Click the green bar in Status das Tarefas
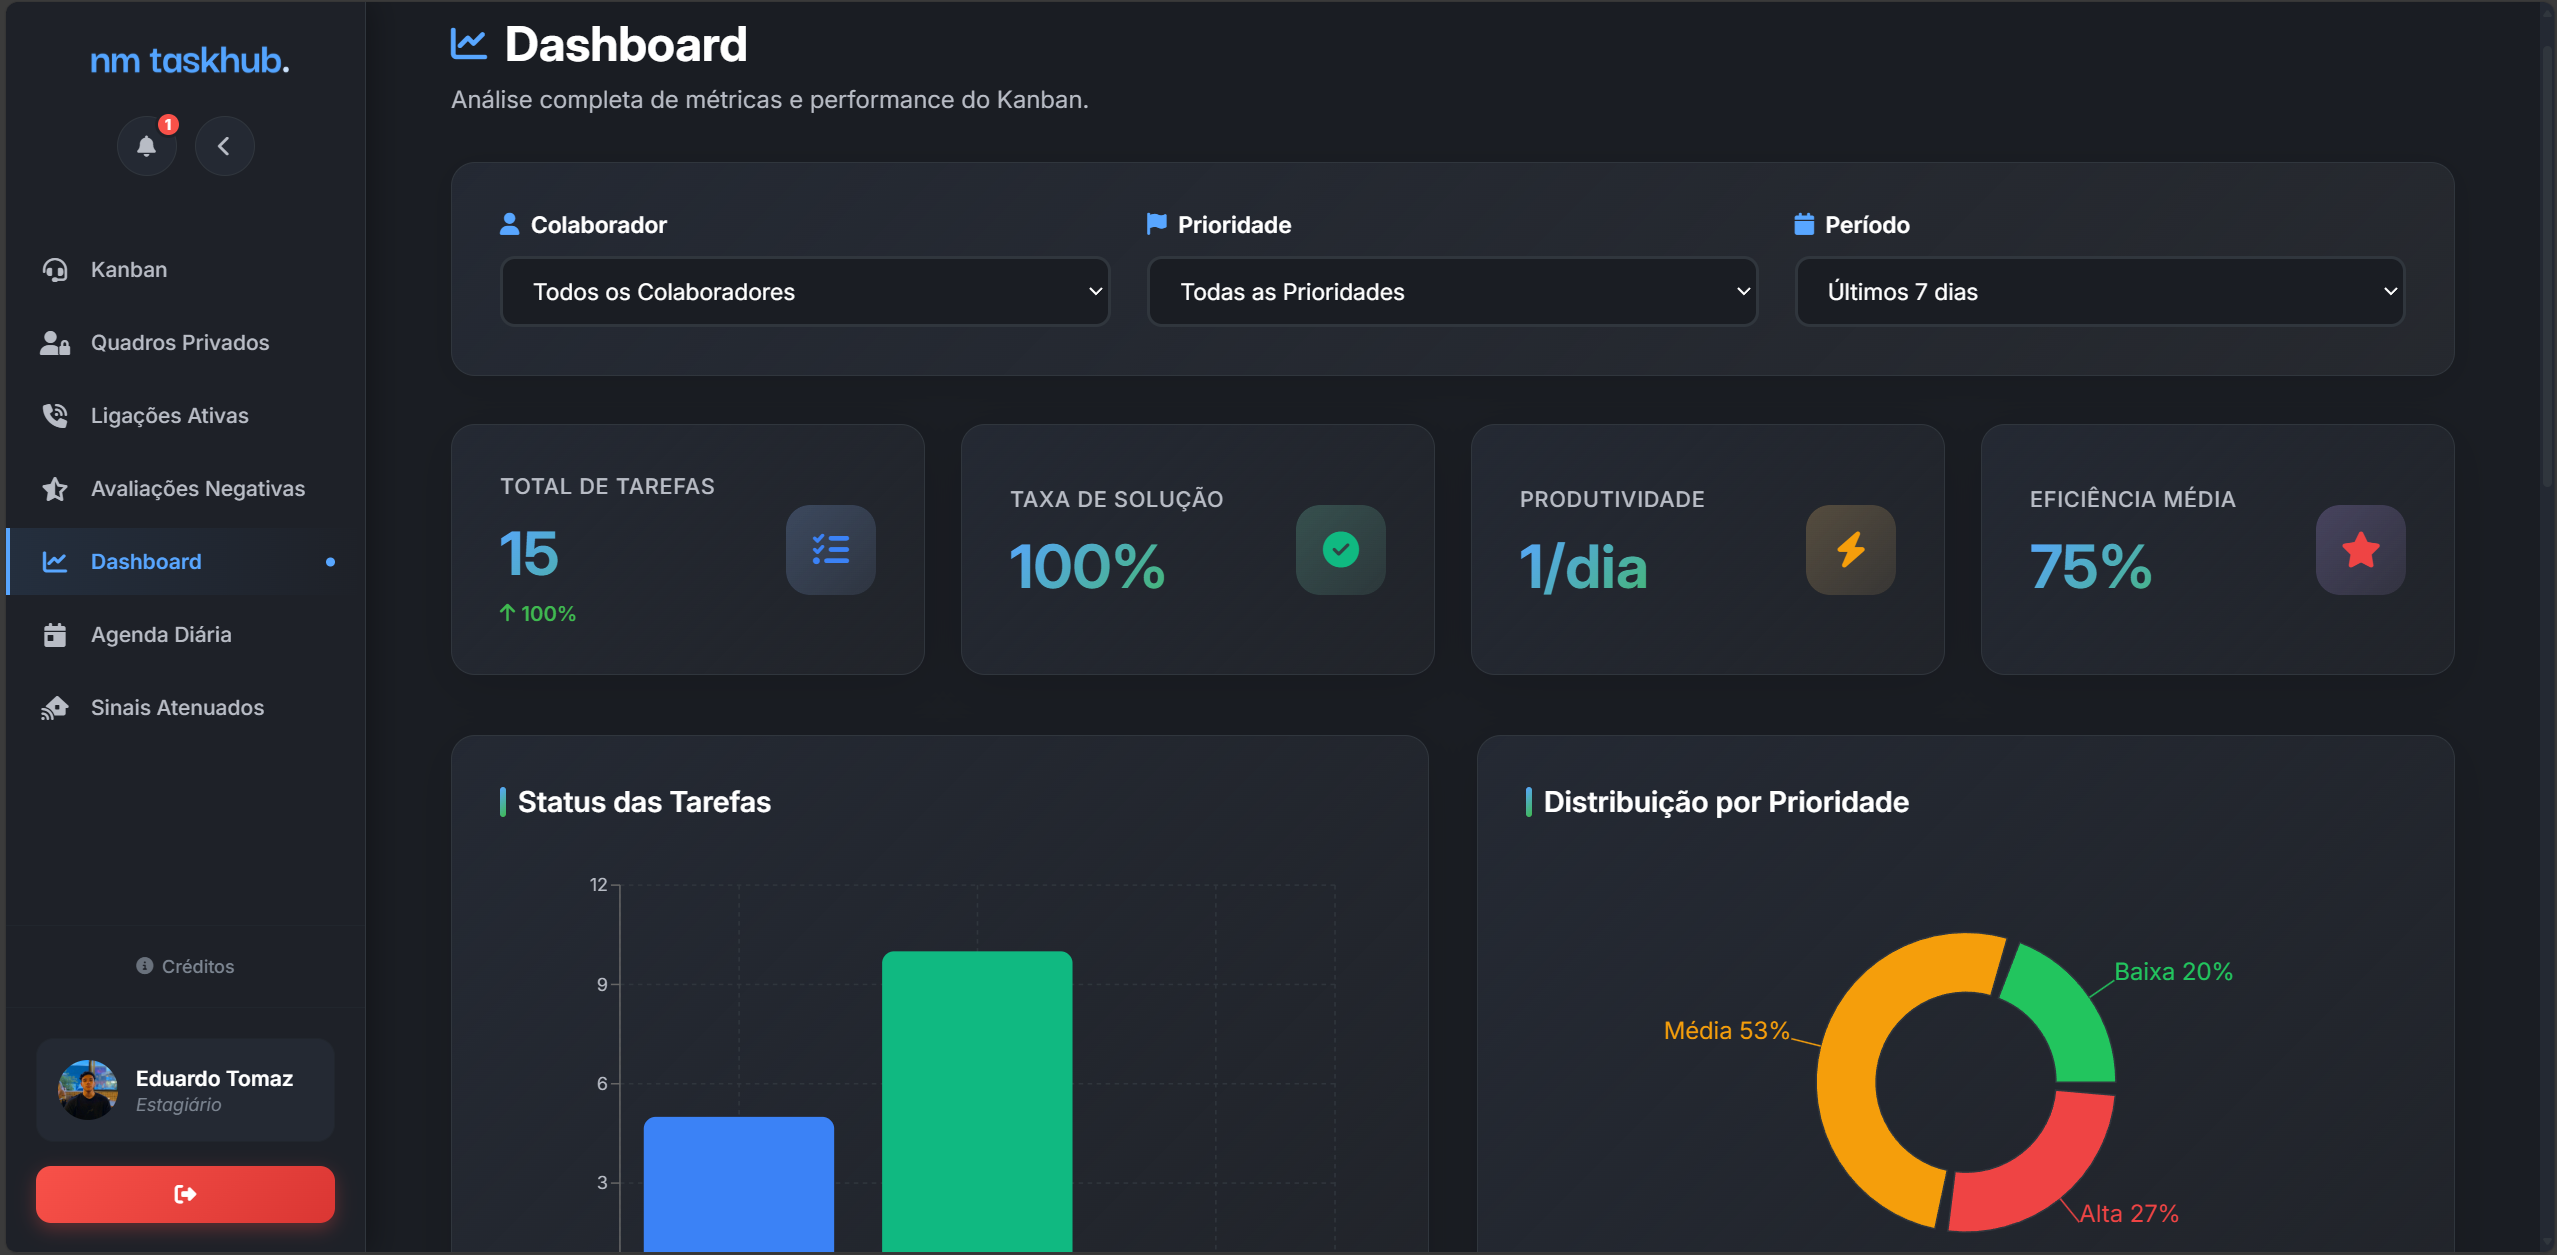This screenshot has width=2557, height=1255. click(x=976, y=1100)
